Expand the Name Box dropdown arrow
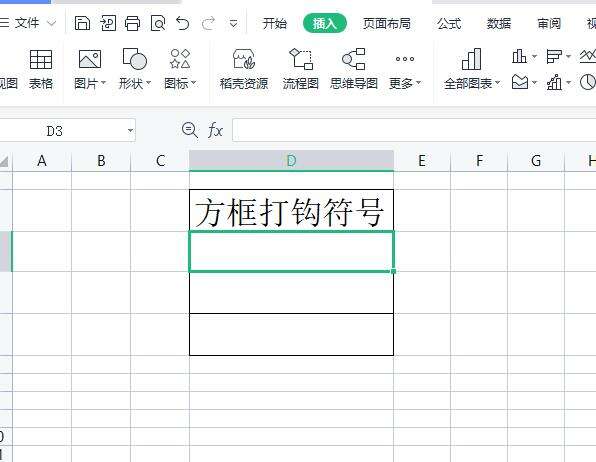 click(130, 131)
